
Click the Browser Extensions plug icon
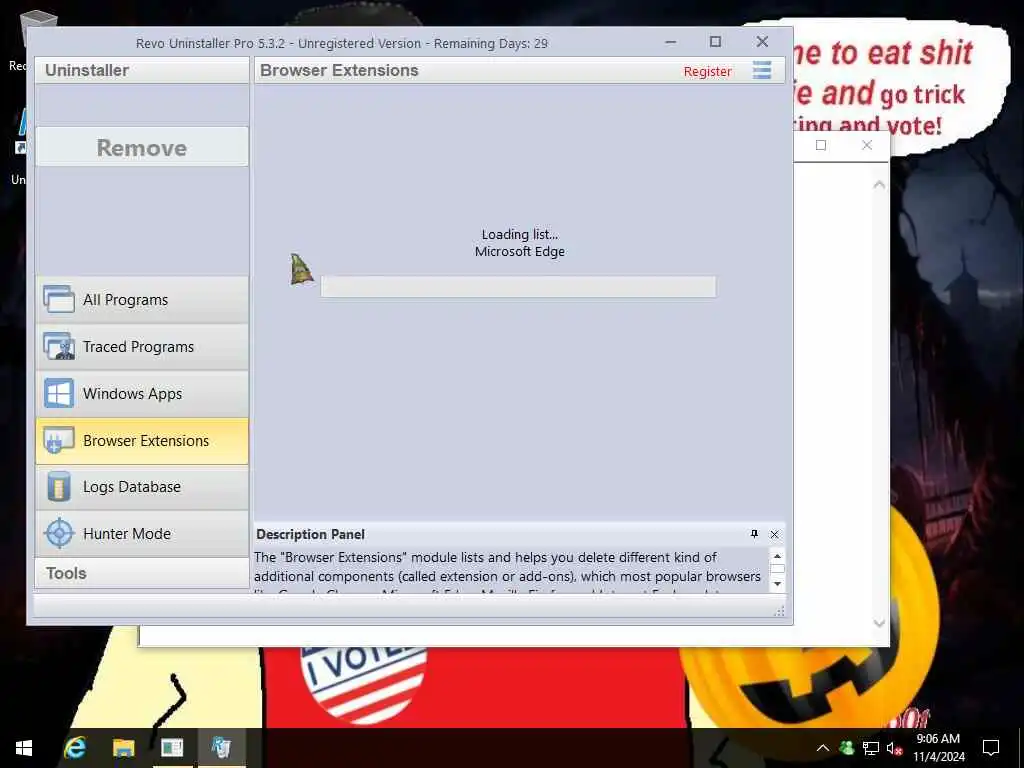click(x=59, y=440)
